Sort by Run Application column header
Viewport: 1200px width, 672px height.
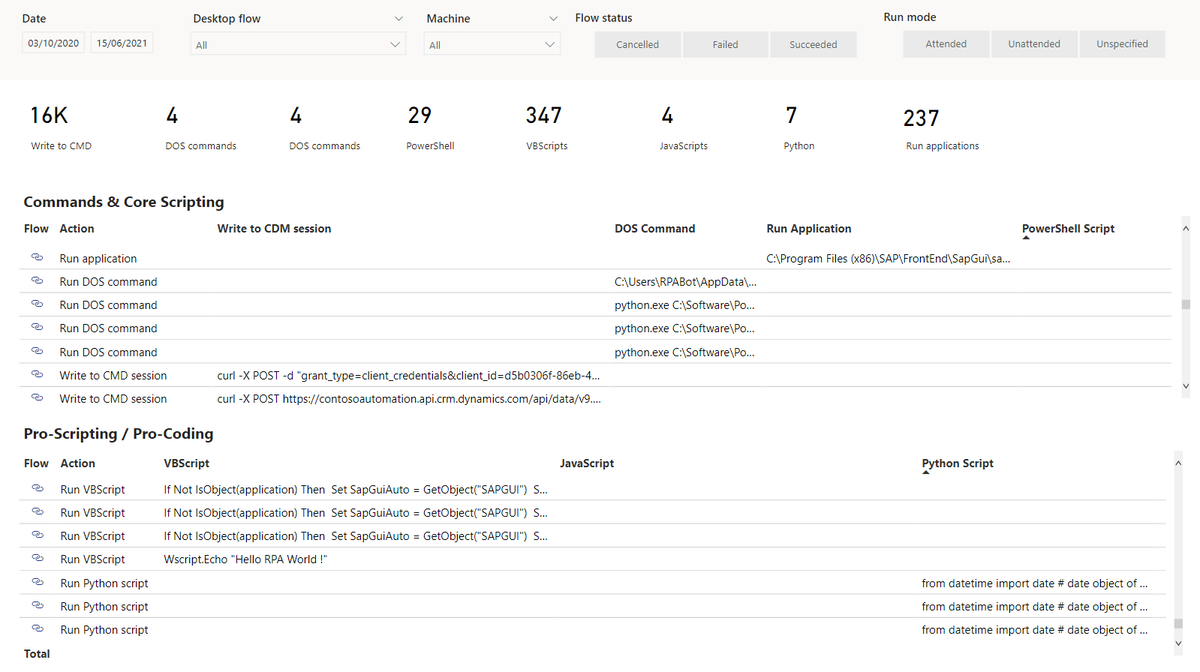(x=809, y=228)
